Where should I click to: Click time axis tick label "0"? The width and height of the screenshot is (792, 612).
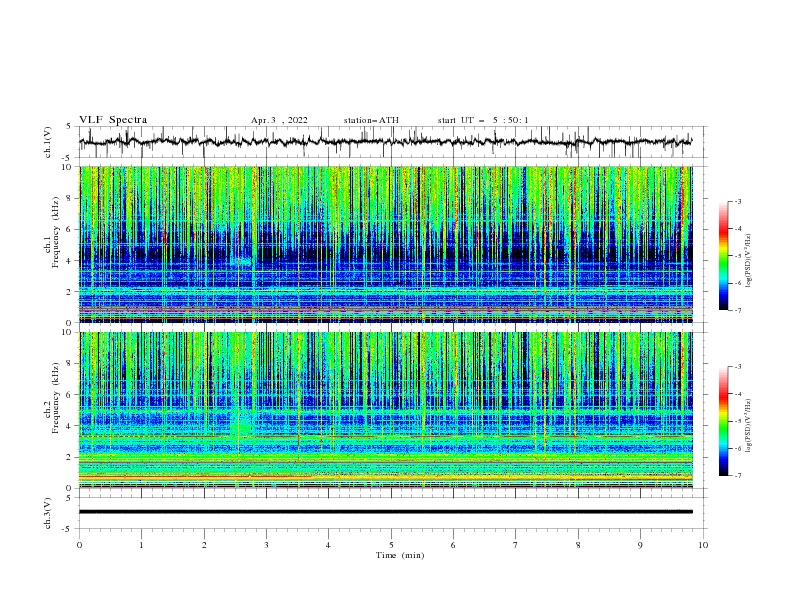(79, 545)
